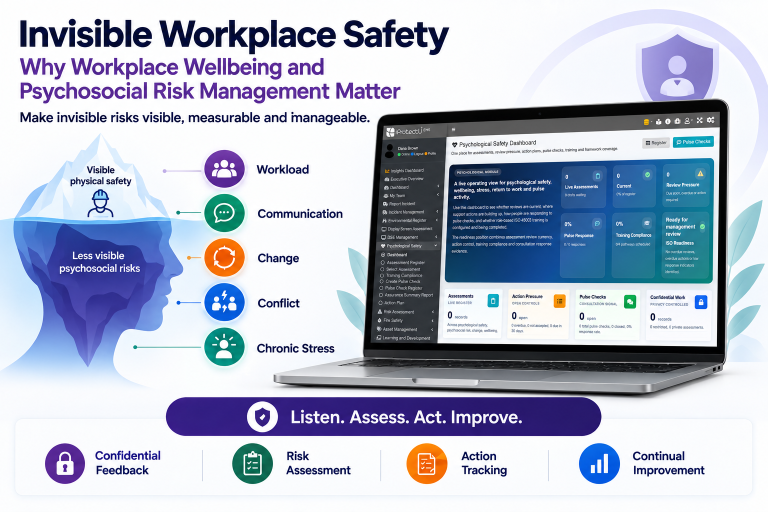Viewport: 768px width, 512px height.
Task: Click the Listen. Assess. Act. Improve. banner
Action: tap(383, 417)
